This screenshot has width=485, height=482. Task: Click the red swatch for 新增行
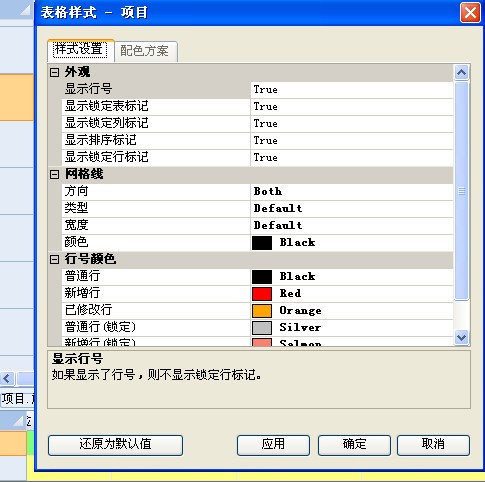click(x=262, y=294)
